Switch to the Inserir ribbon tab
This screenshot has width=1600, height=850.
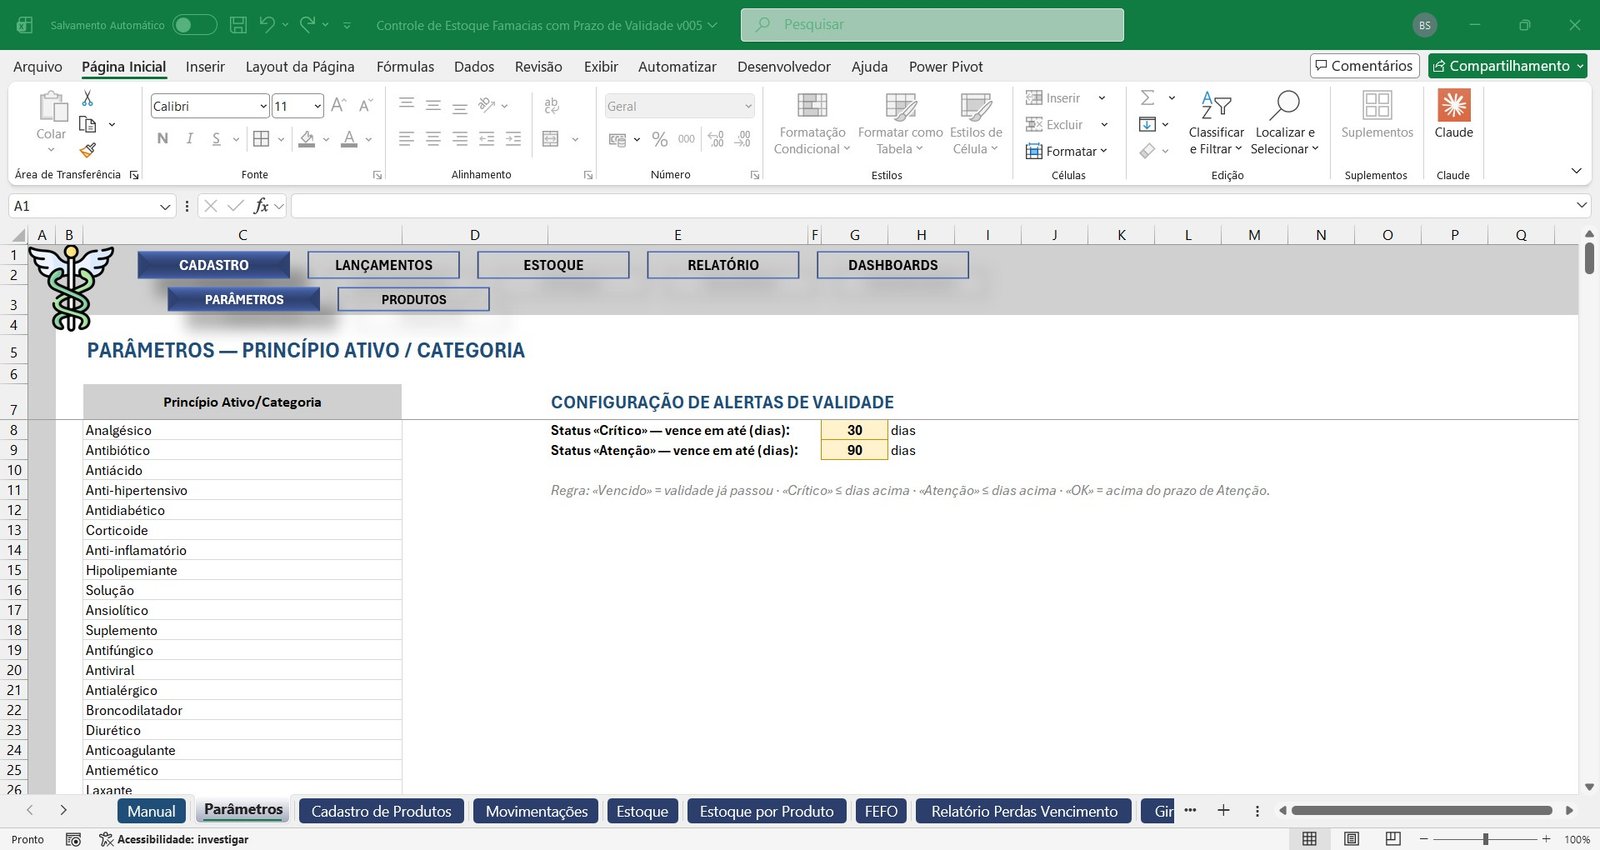click(205, 67)
